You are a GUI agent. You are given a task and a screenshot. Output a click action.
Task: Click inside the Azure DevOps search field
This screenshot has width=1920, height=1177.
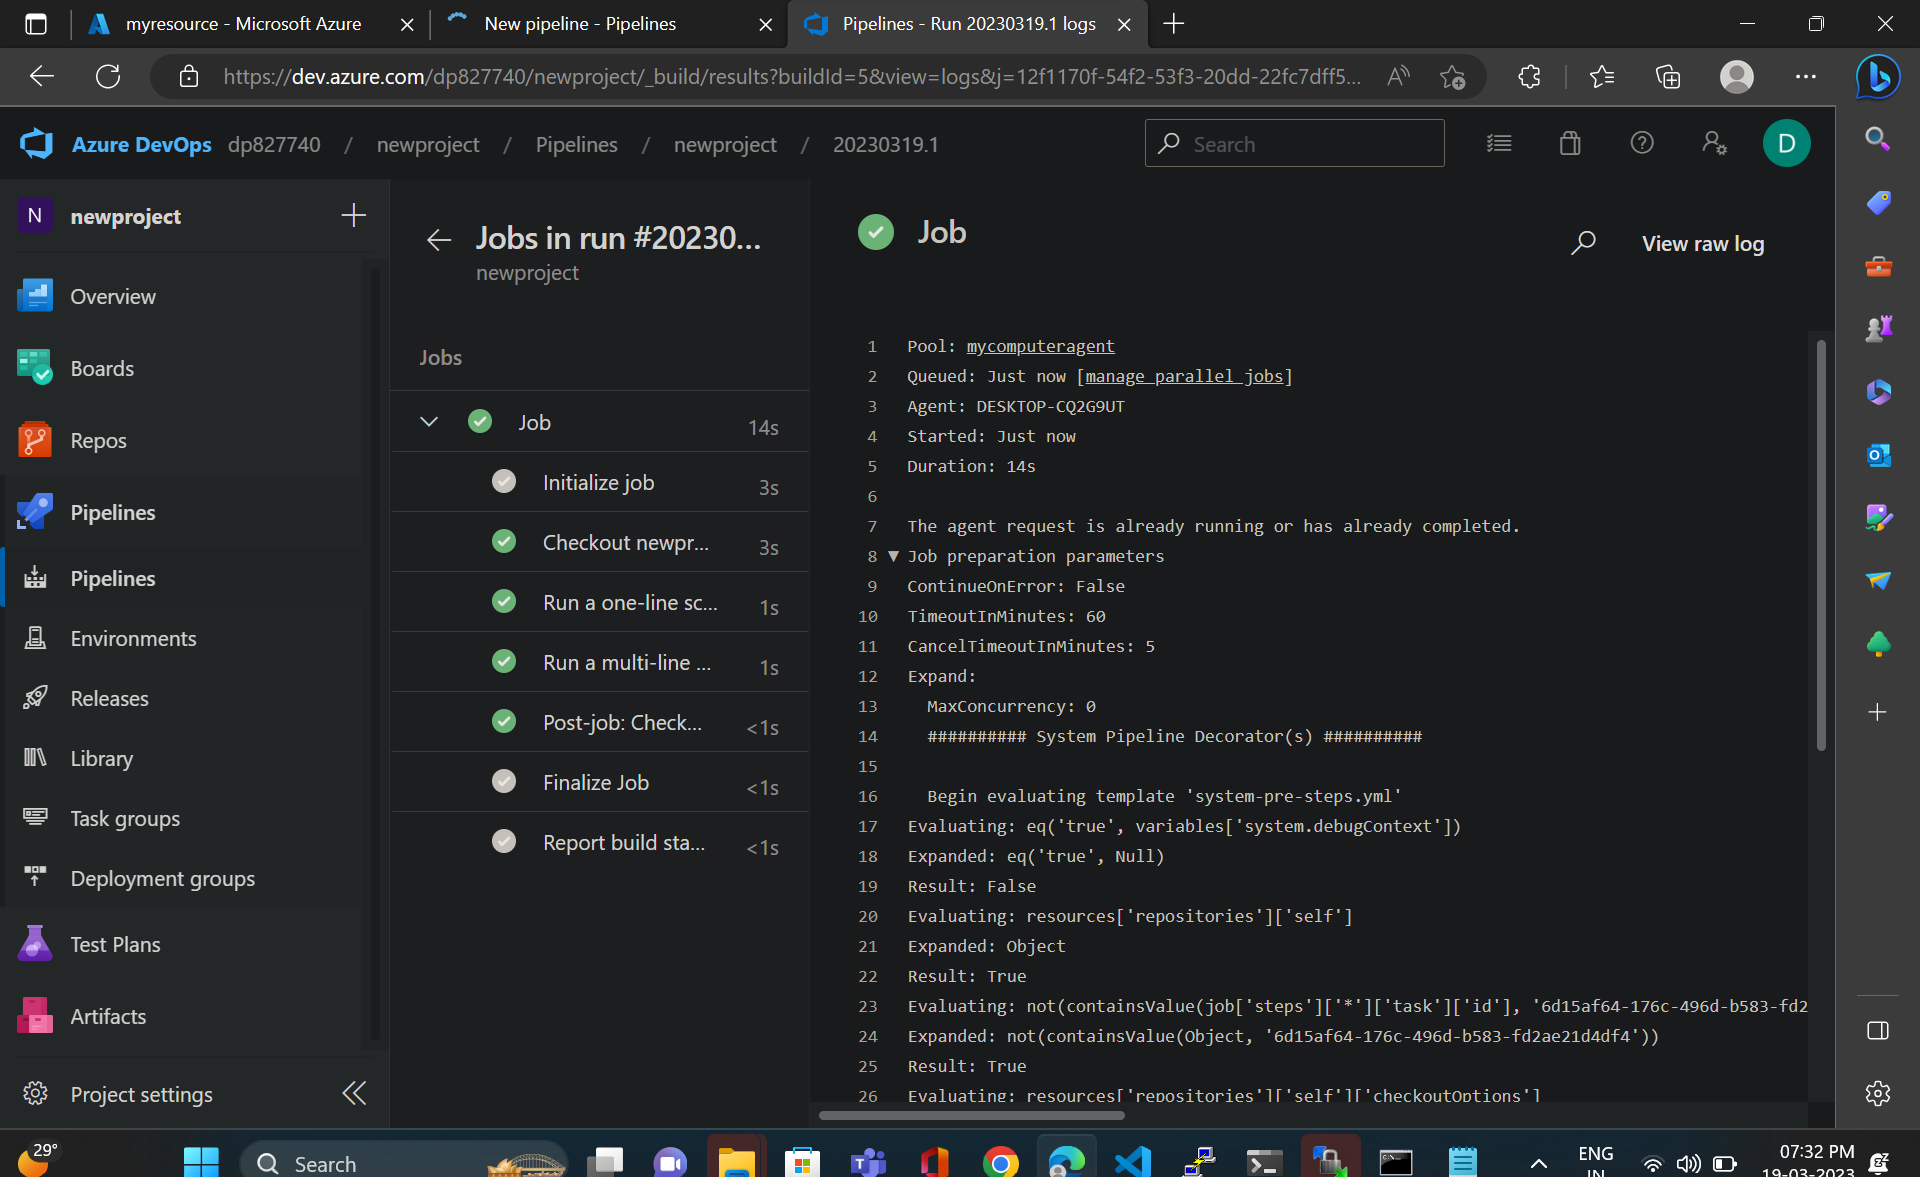coord(1294,143)
